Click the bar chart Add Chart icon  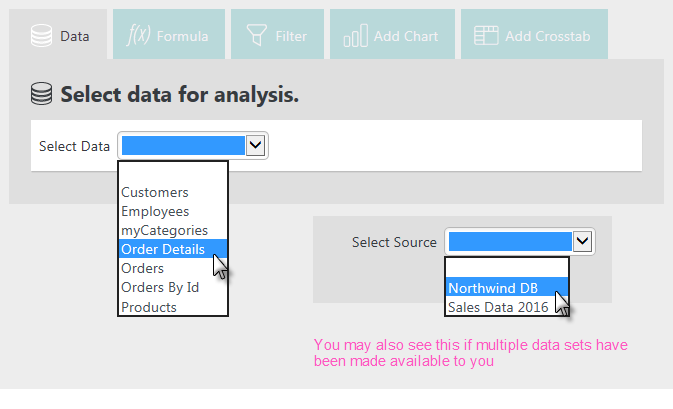pos(355,35)
